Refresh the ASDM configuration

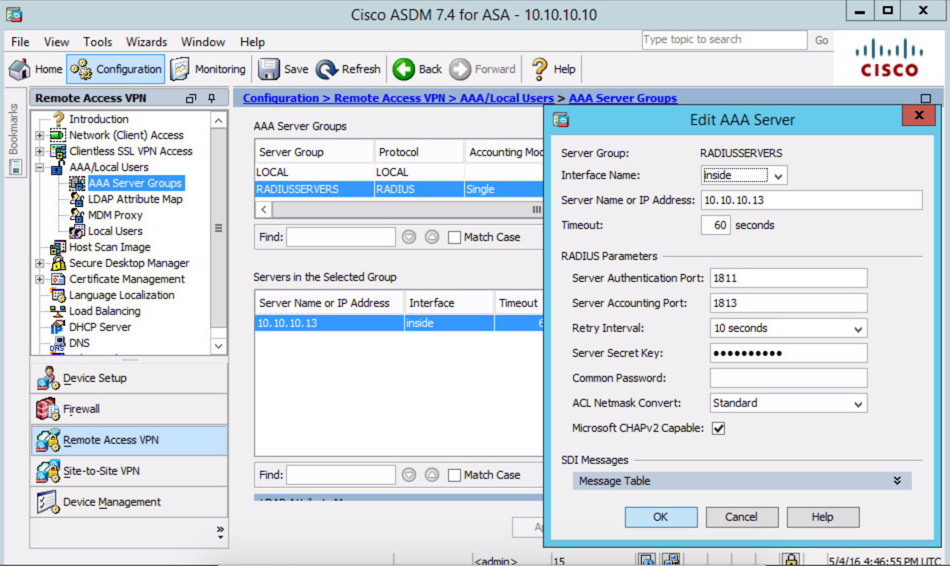coord(348,69)
